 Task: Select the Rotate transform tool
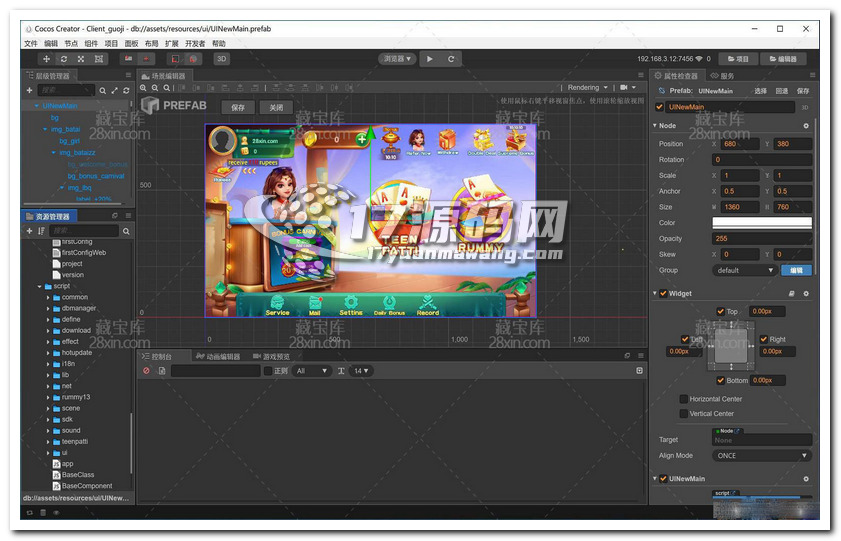click(64, 59)
